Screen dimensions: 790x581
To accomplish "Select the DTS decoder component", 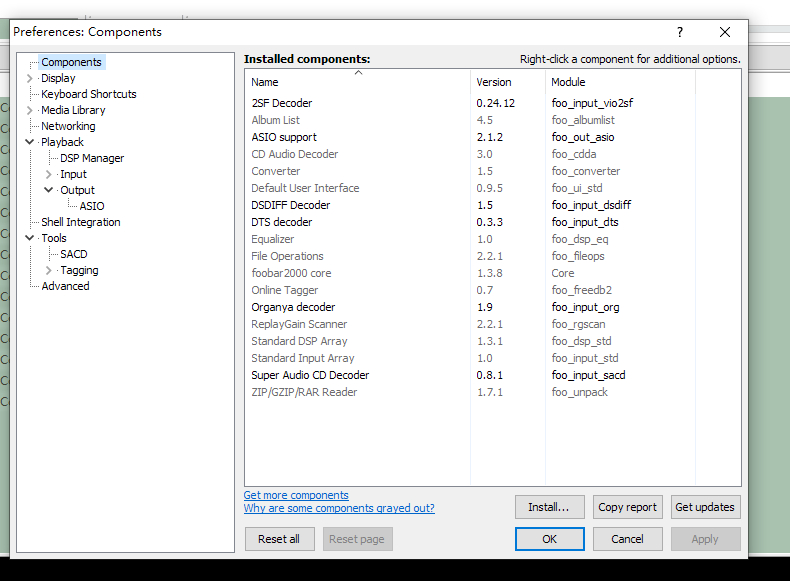I will (x=493, y=222).
